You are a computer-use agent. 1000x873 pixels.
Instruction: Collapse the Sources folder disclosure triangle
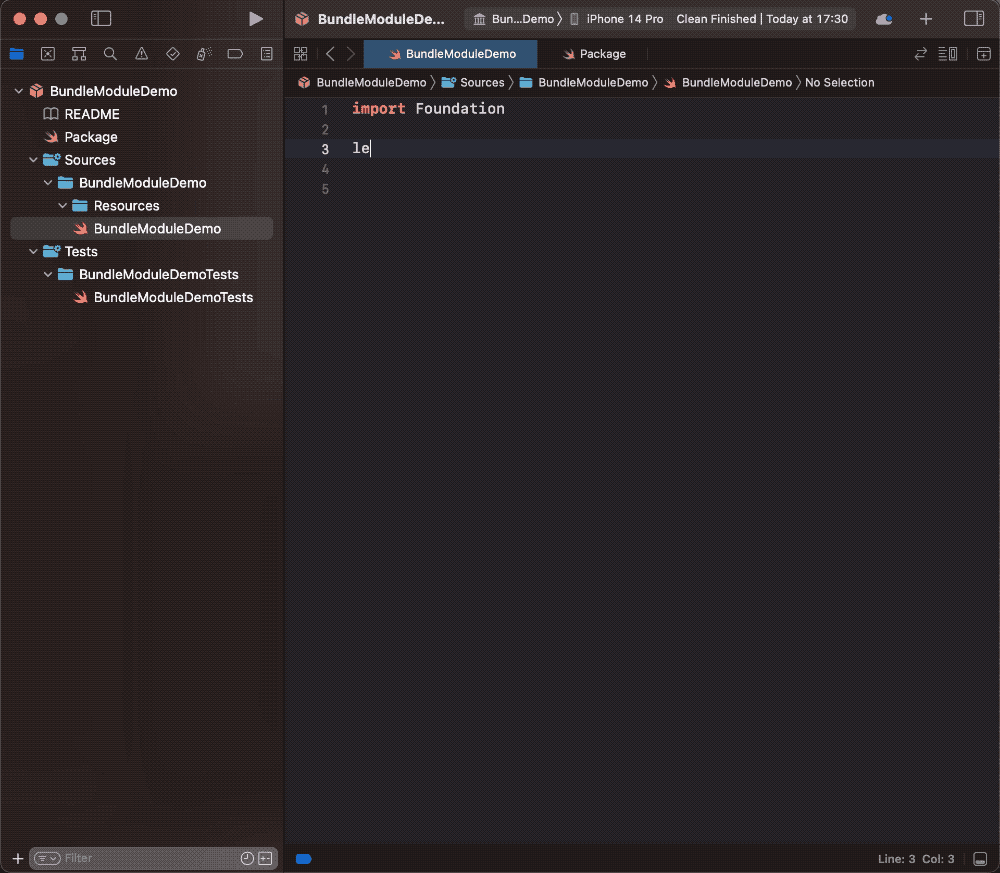[x=33, y=160]
